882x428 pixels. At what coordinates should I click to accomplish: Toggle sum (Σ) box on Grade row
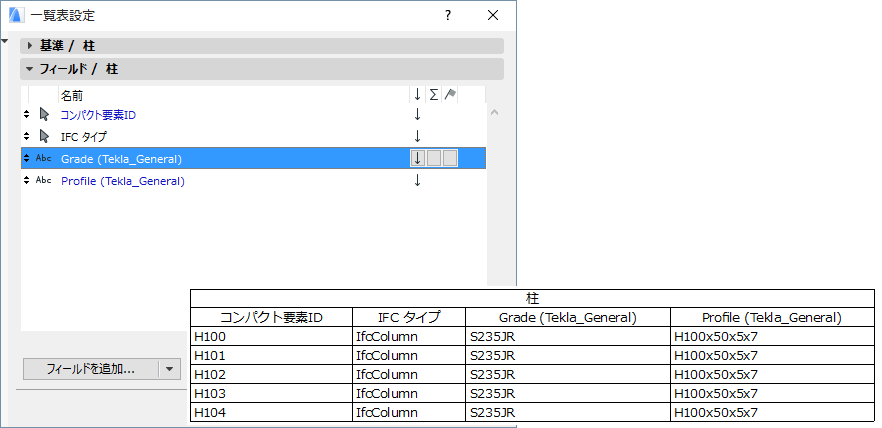[434, 158]
